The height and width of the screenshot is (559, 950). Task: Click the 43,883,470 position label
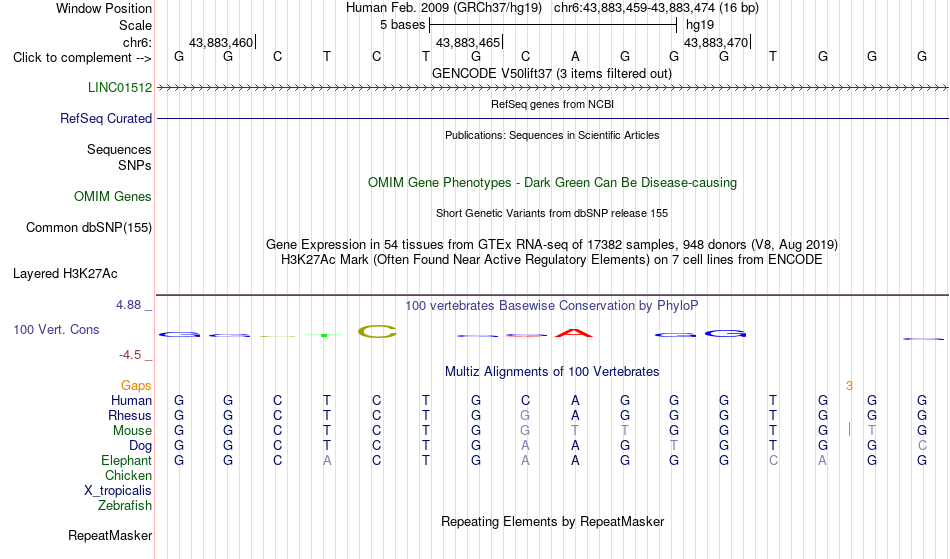click(716, 42)
